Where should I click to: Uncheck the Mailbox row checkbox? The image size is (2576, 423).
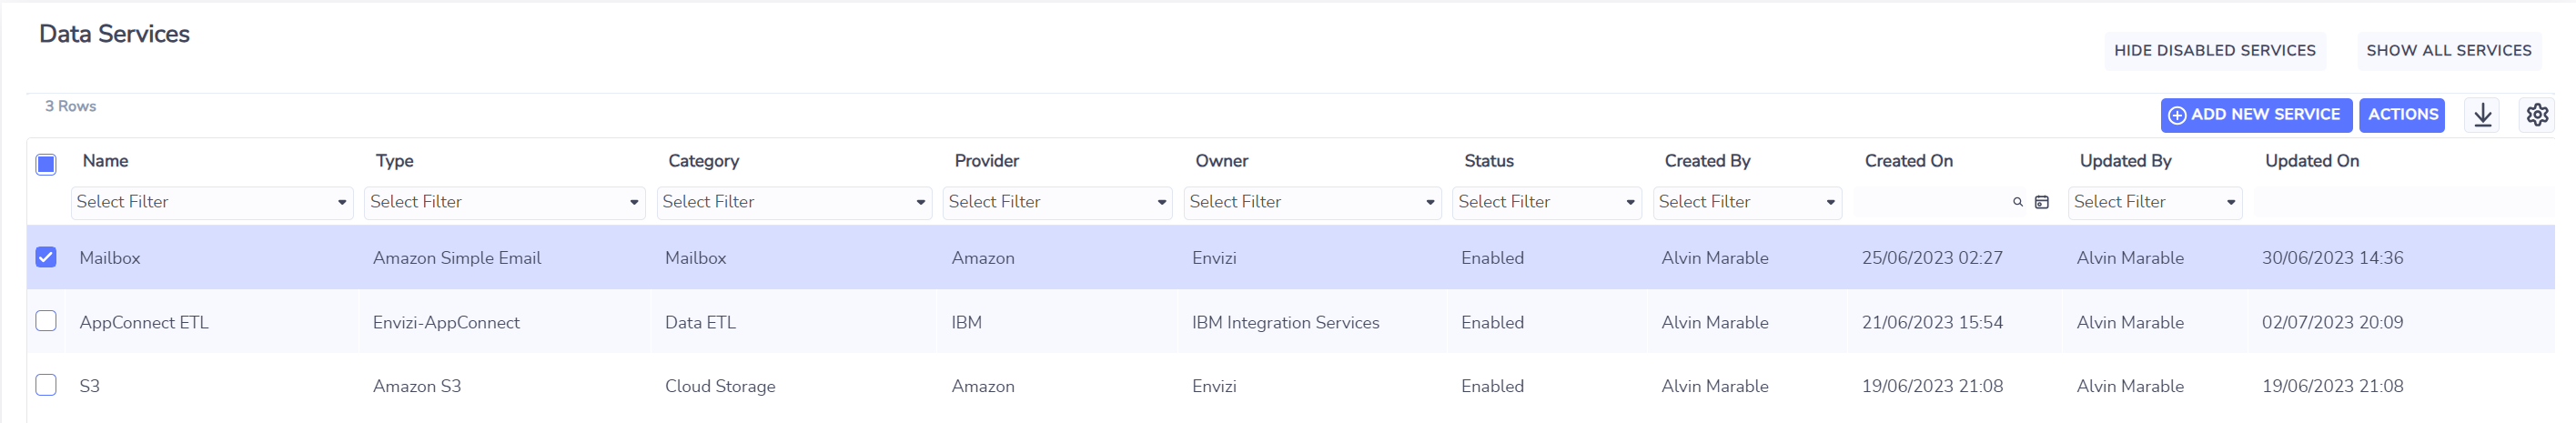tap(46, 257)
